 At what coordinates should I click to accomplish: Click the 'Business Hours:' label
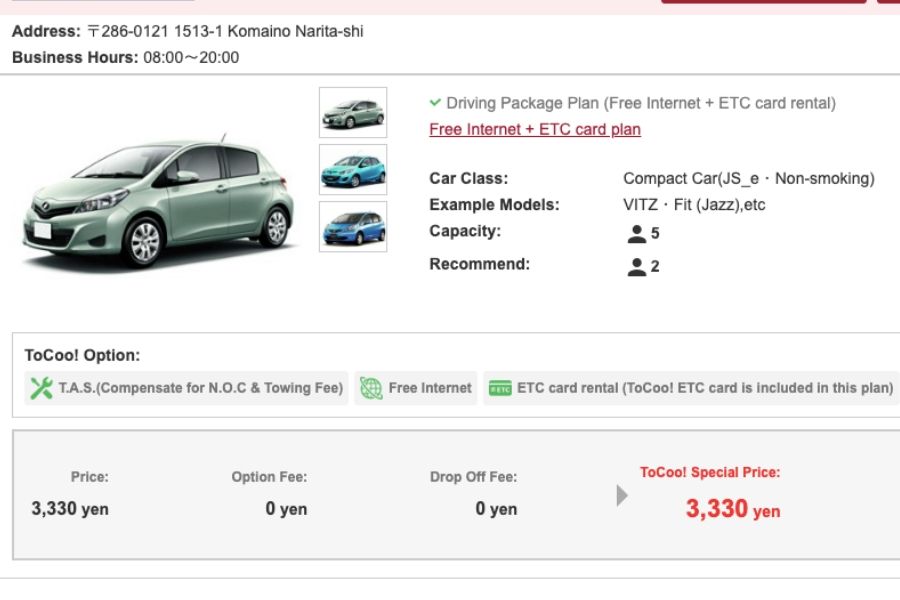(x=75, y=57)
